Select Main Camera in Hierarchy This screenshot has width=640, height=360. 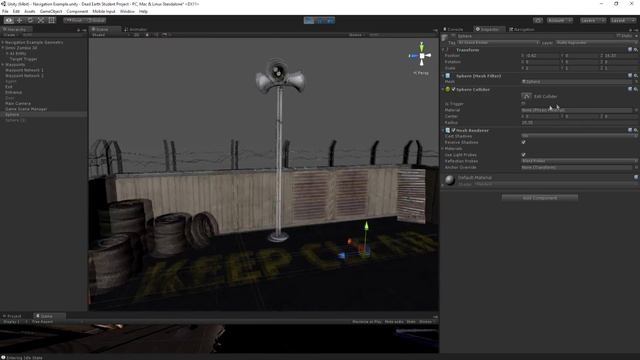pos(18,103)
